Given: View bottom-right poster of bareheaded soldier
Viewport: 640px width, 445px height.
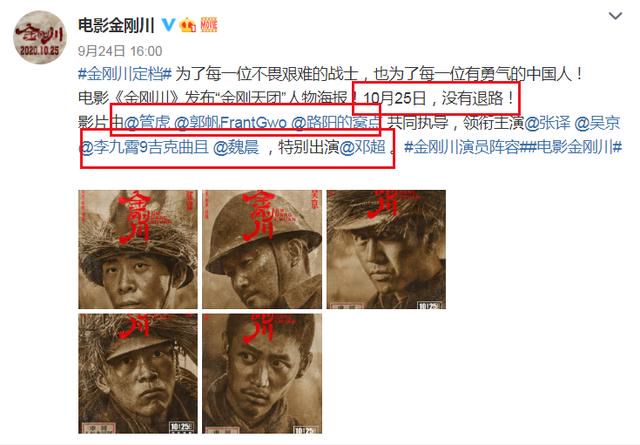Looking at the screenshot, I should pyautogui.click(x=262, y=373).
